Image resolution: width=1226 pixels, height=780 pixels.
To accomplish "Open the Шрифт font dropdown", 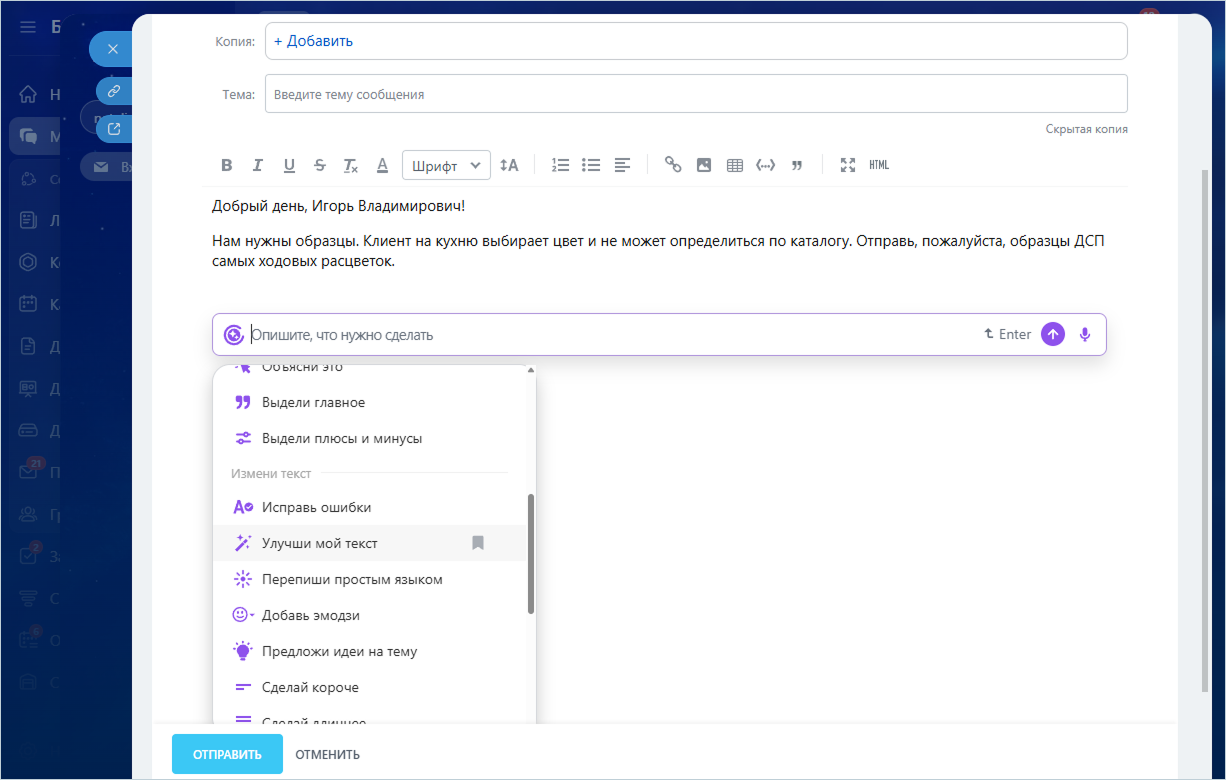I will pos(446,165).
